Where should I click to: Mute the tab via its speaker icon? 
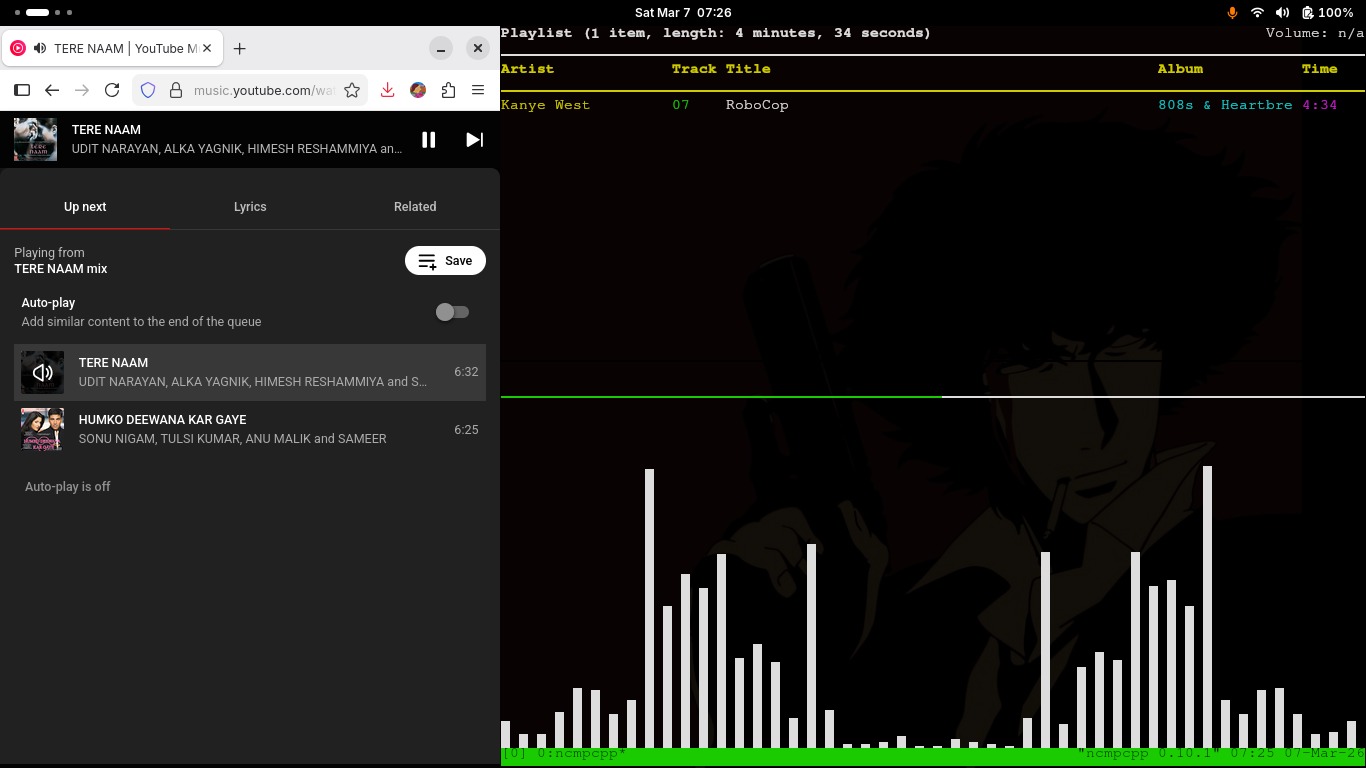click(40, 48)
